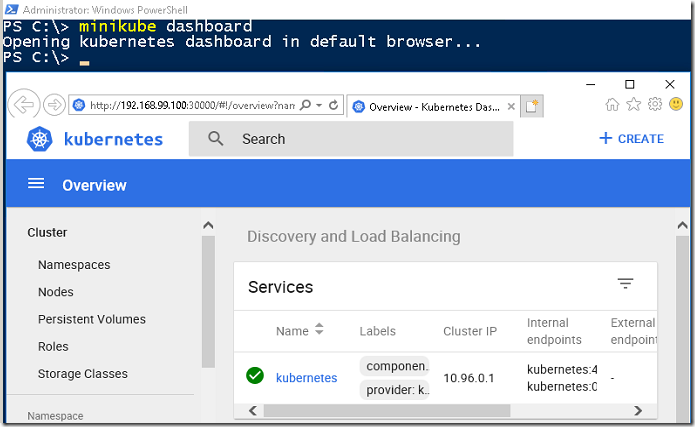695x427 pixels.
Task: Focus the dashboard Search field
Action: pyautogui.click(x=351, y=139)
